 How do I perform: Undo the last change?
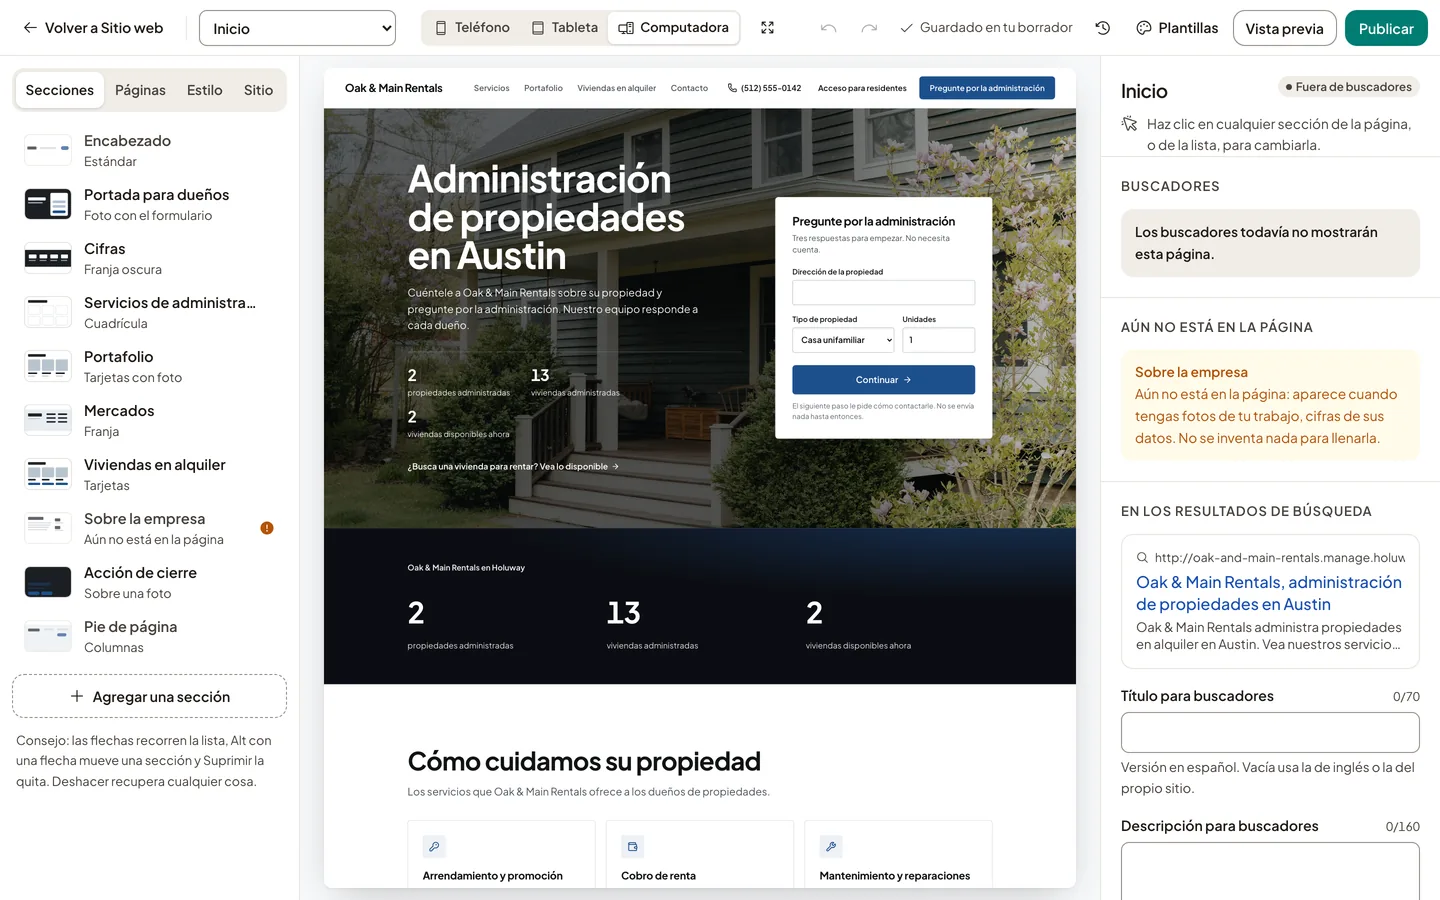(828, 28)
